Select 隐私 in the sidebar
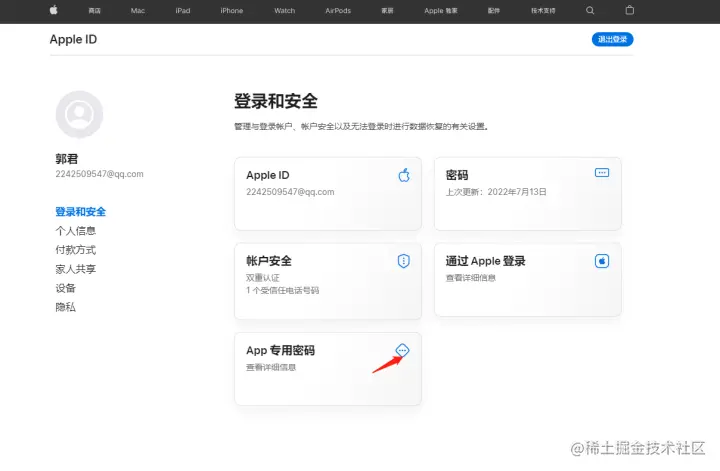Image resolution: width=720 pixels, height=471 pixels. click(x=65, y=307)
